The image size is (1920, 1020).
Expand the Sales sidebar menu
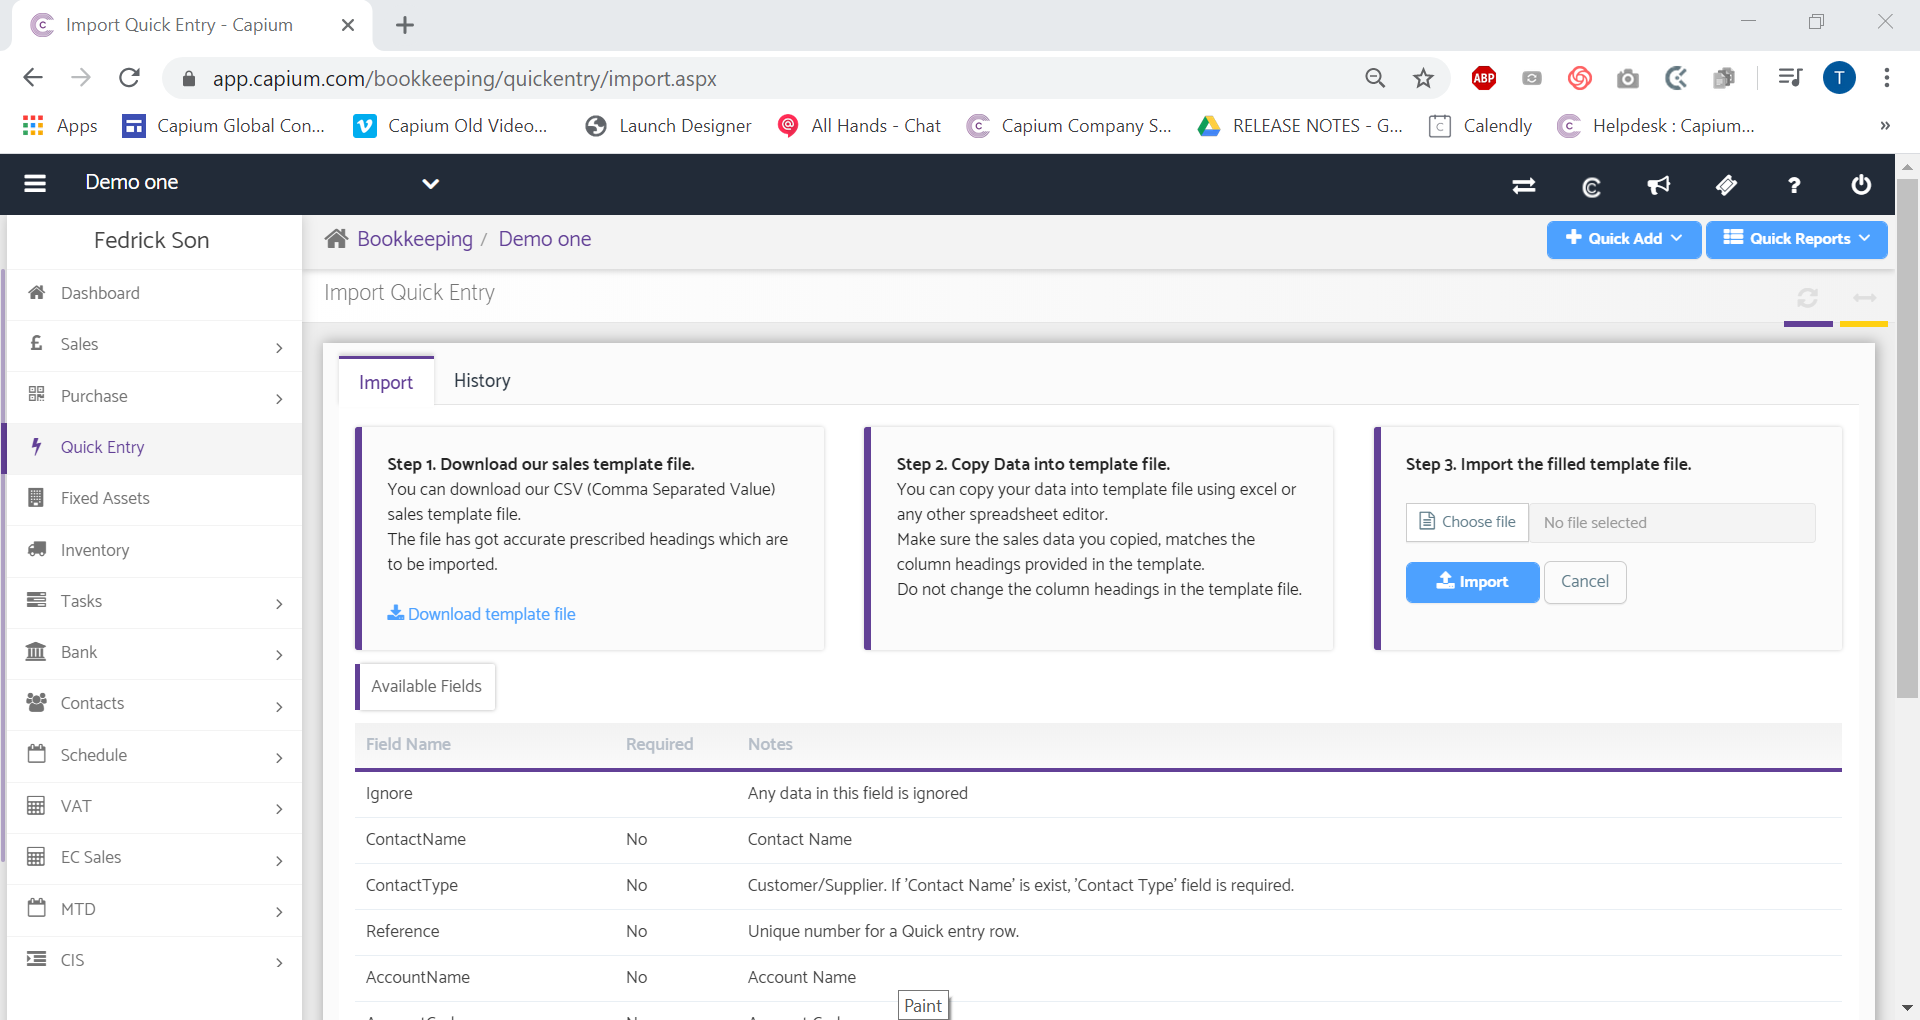click(155, 345)
